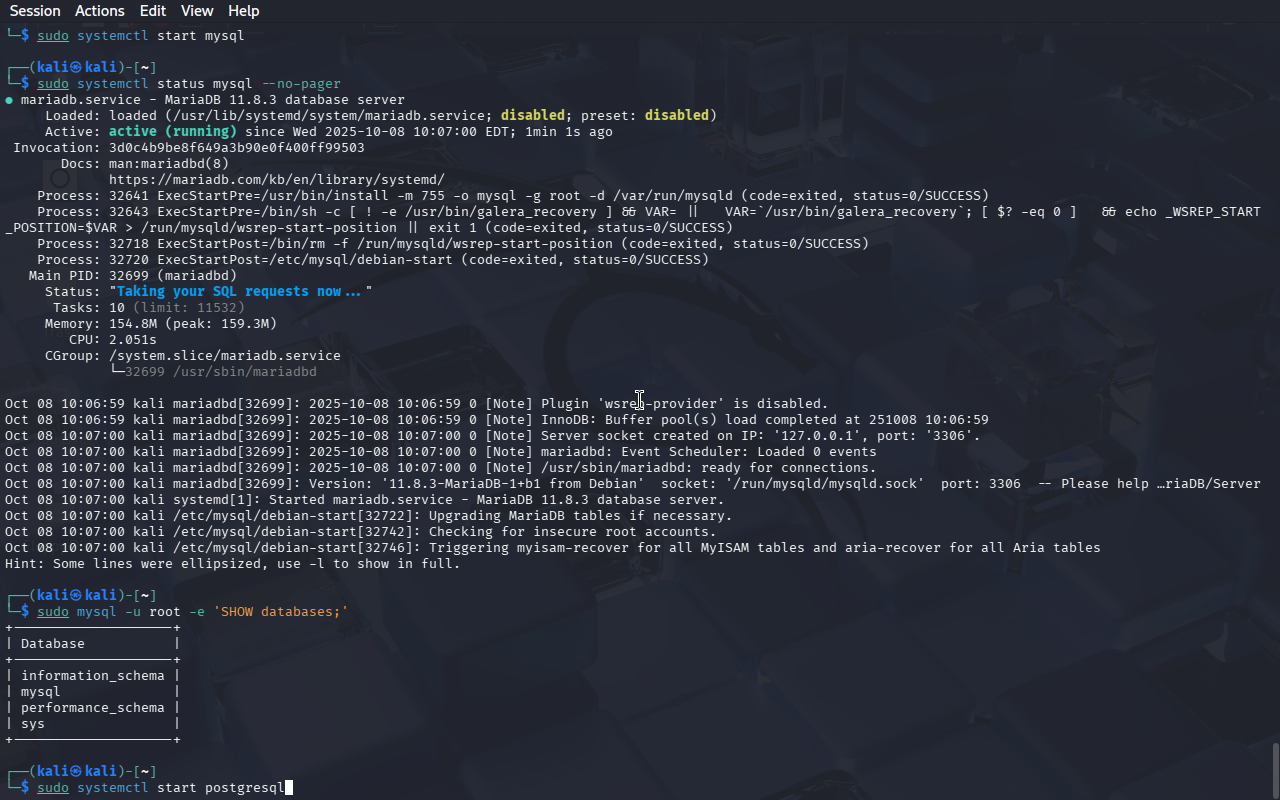Select information_schema in the database table
The image size is (1280, 800).
[x=92, y=675]
